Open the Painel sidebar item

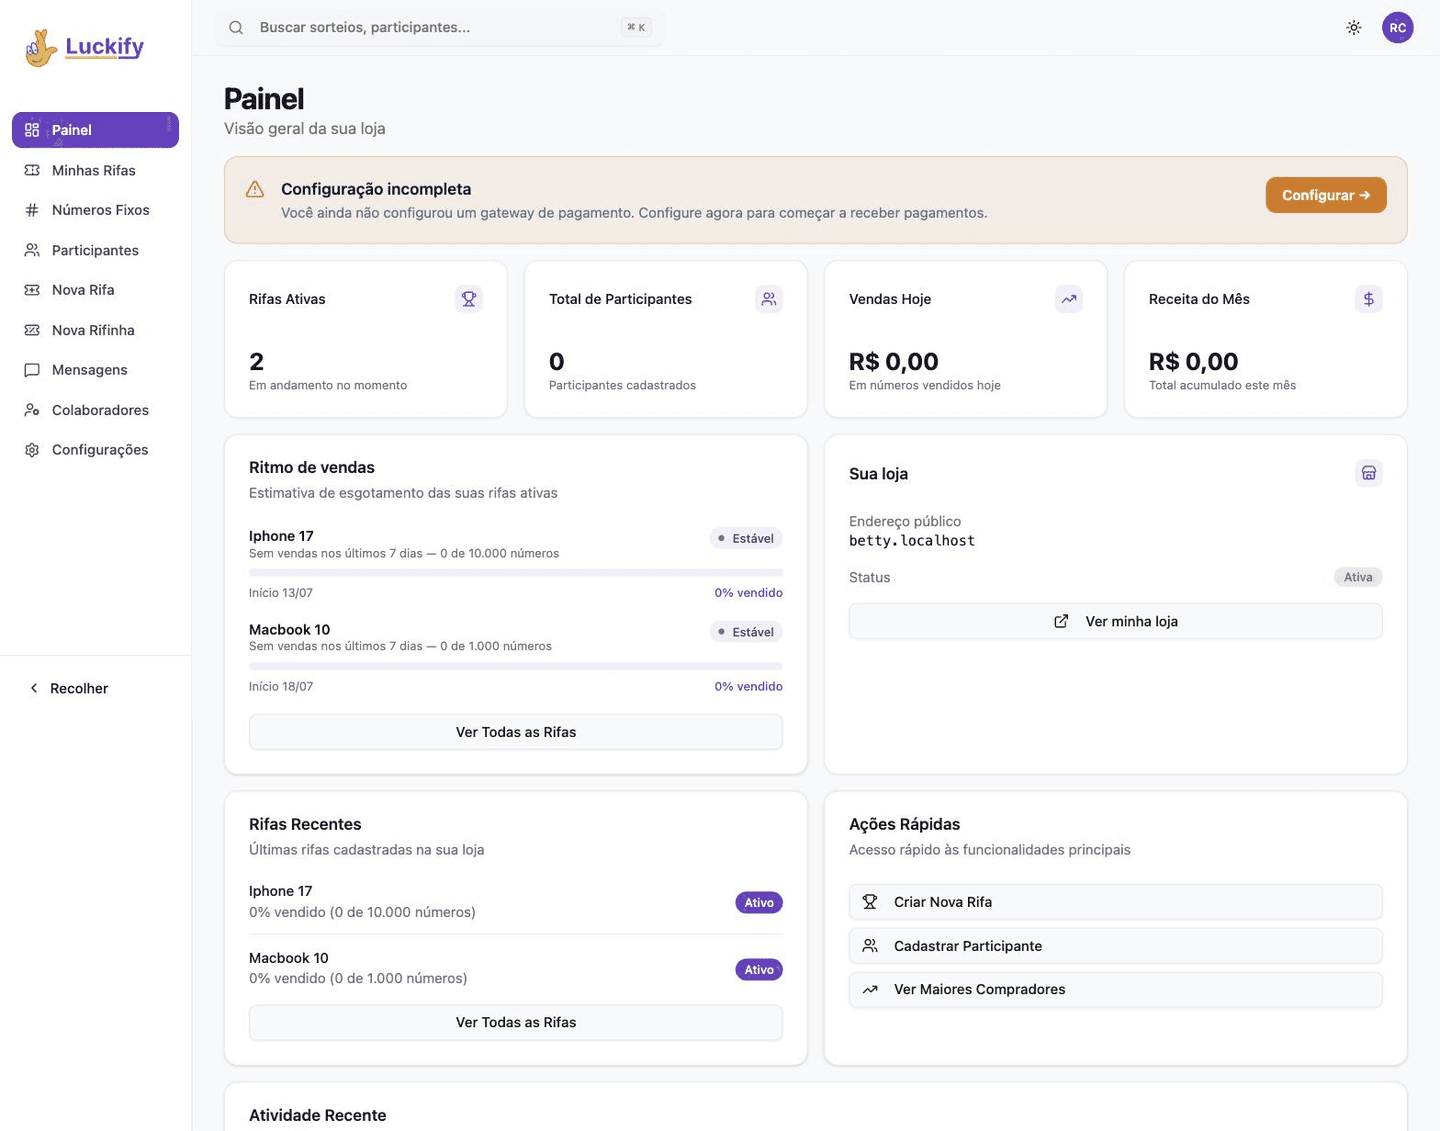(x=95, y=130)
